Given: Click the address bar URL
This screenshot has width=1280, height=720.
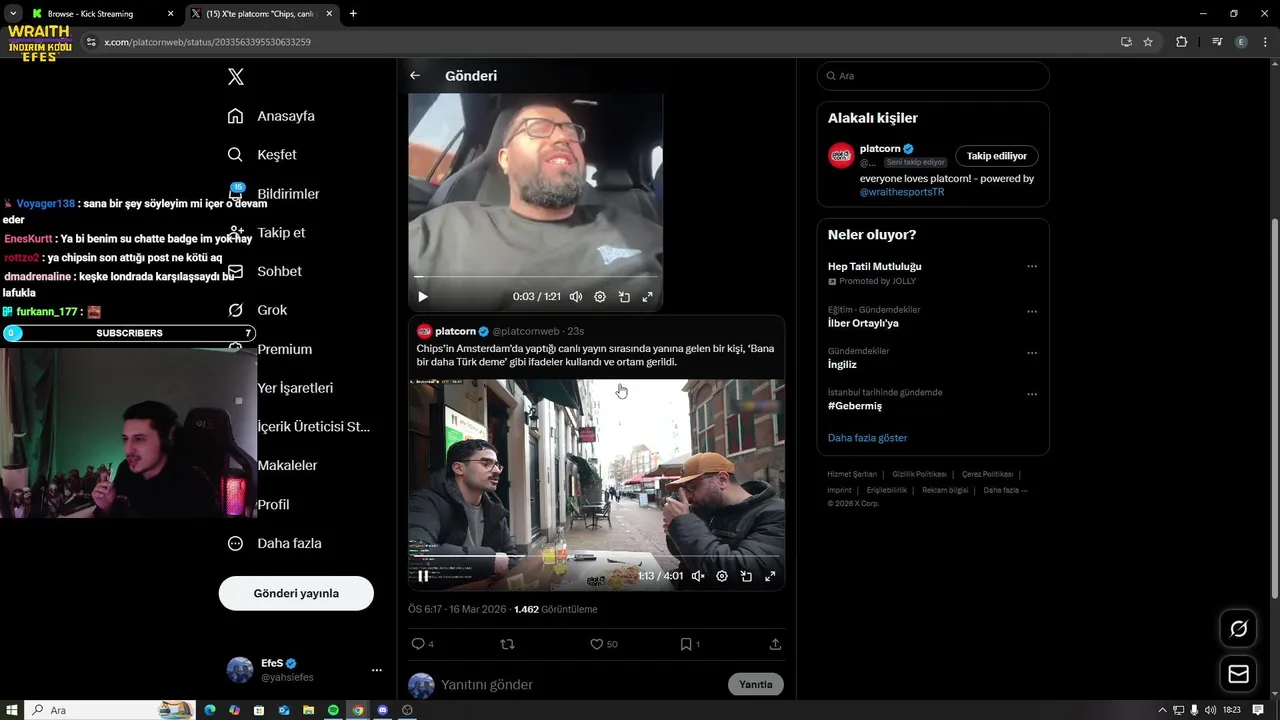Looking at the screenshot, I should tap(208, 42).
